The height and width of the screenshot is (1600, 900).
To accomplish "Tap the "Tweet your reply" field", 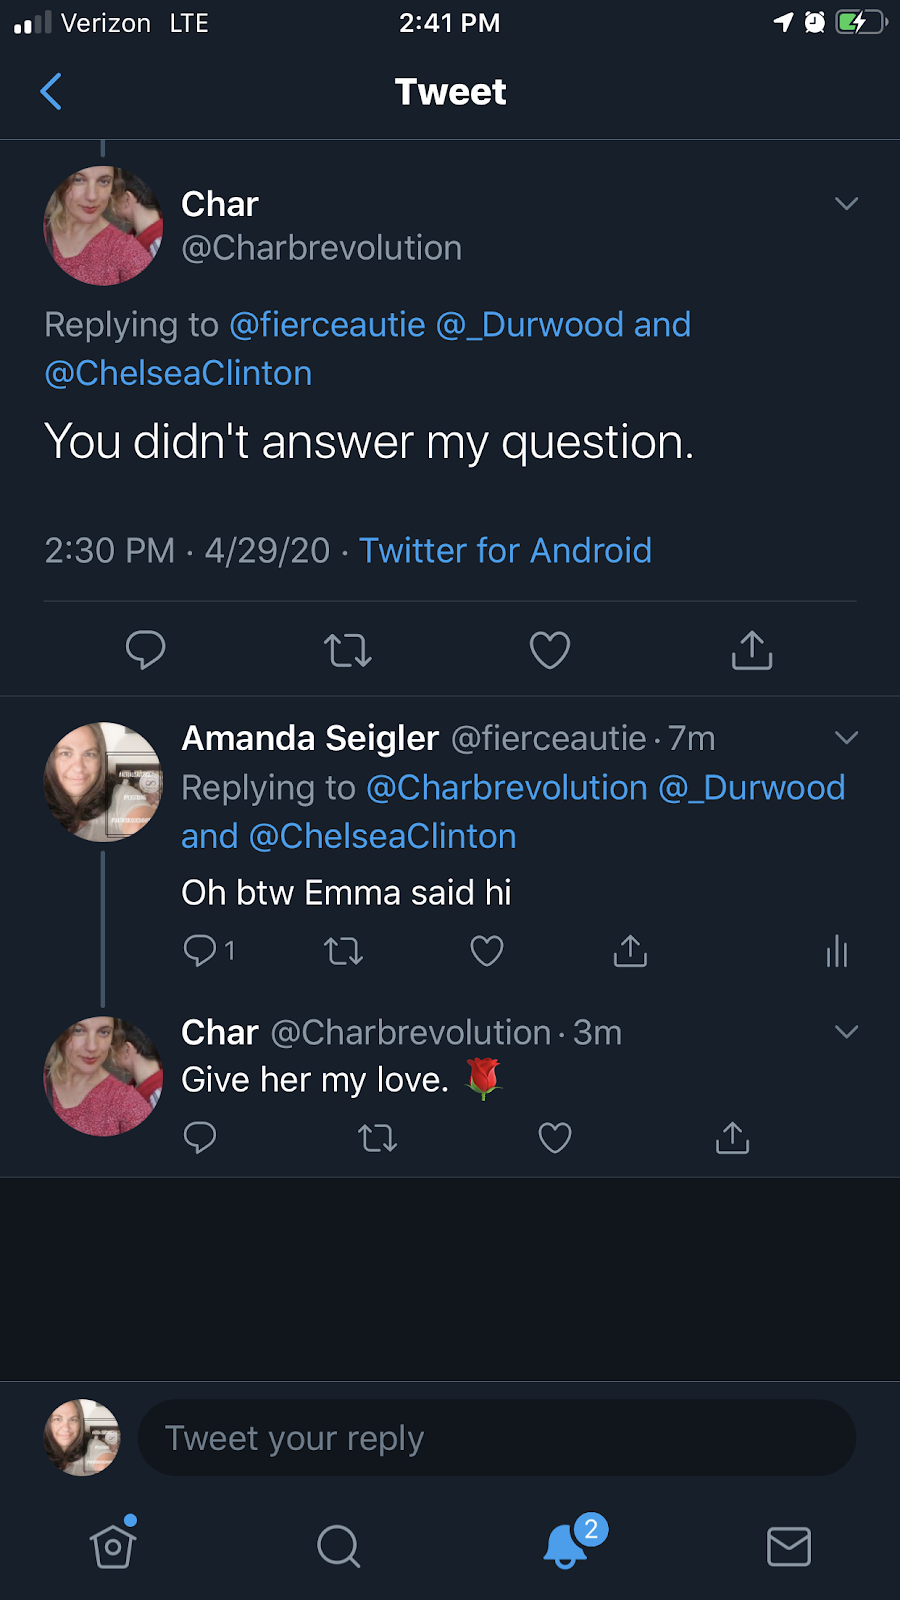I will [x=496, y=1438].
